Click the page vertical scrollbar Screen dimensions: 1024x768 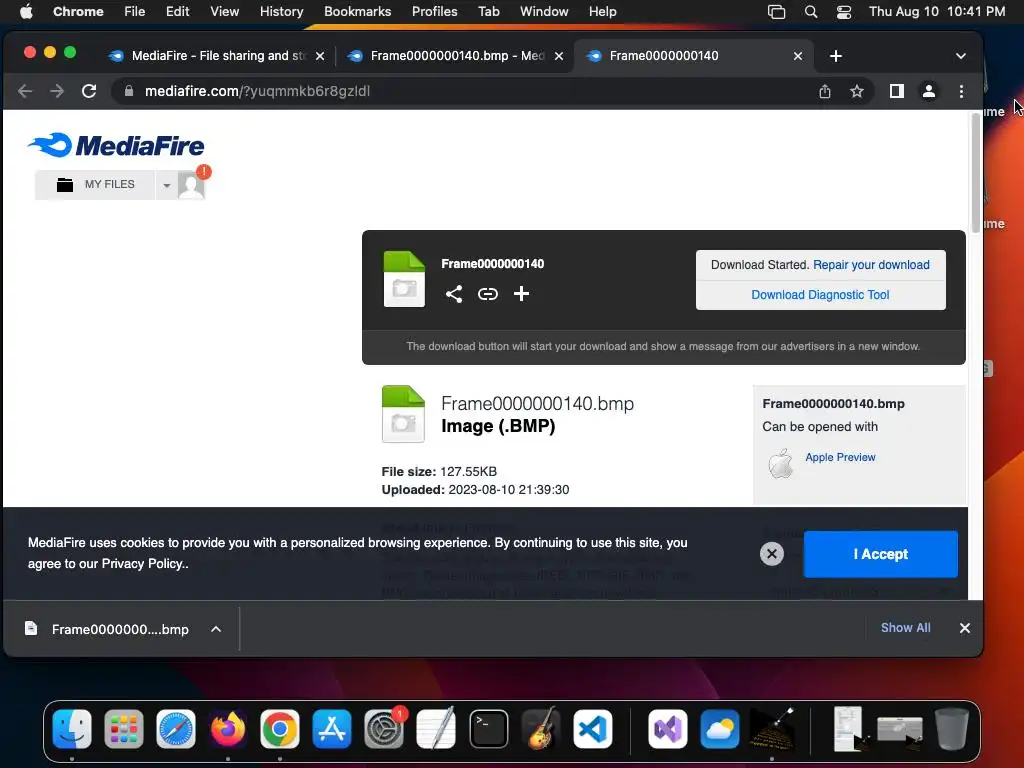(x=976, y=173)
